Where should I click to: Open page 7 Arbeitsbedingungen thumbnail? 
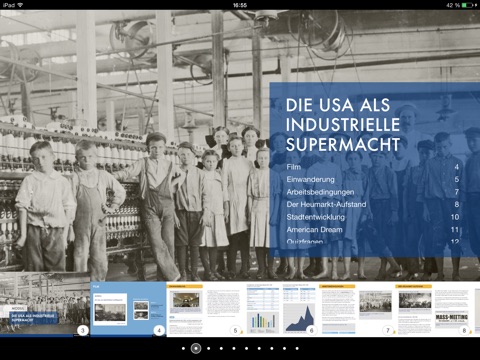(356, 309)
